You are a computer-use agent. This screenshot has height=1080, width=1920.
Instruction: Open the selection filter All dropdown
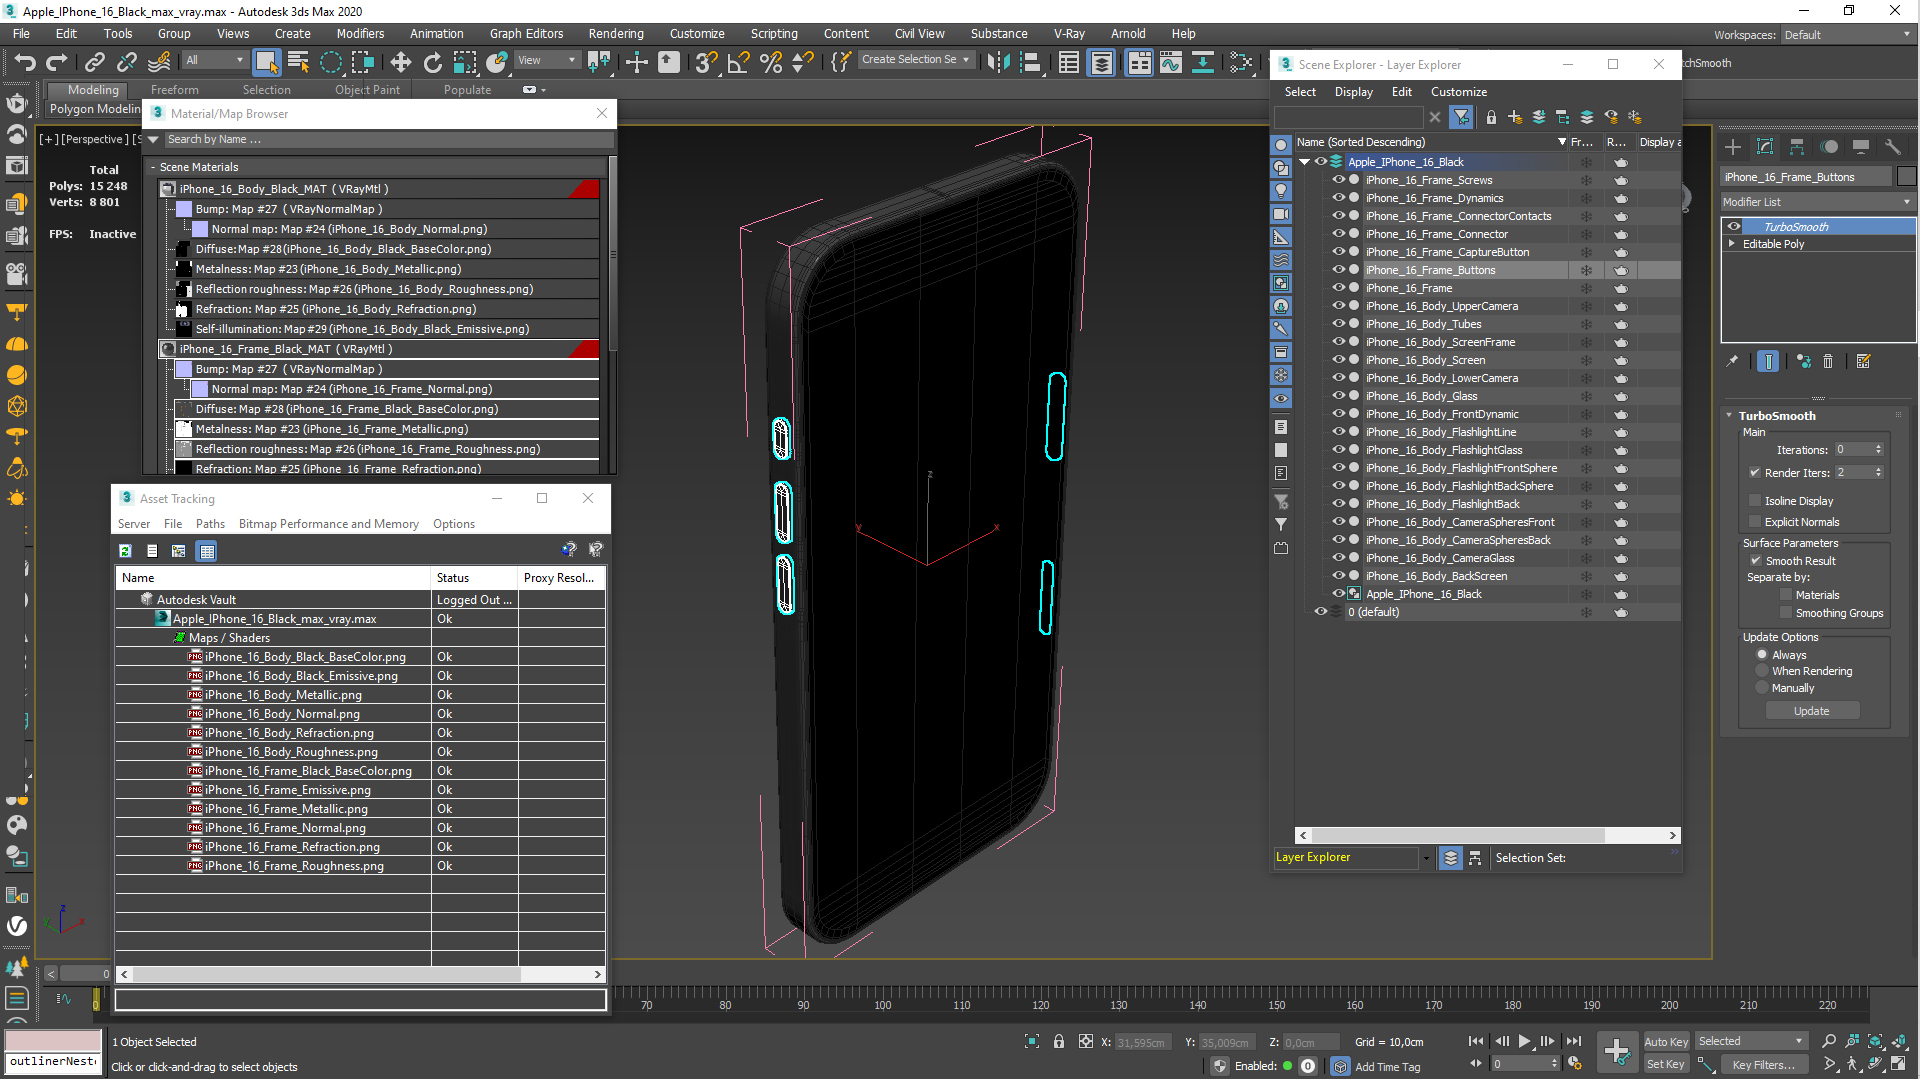[x=215, y=60]
